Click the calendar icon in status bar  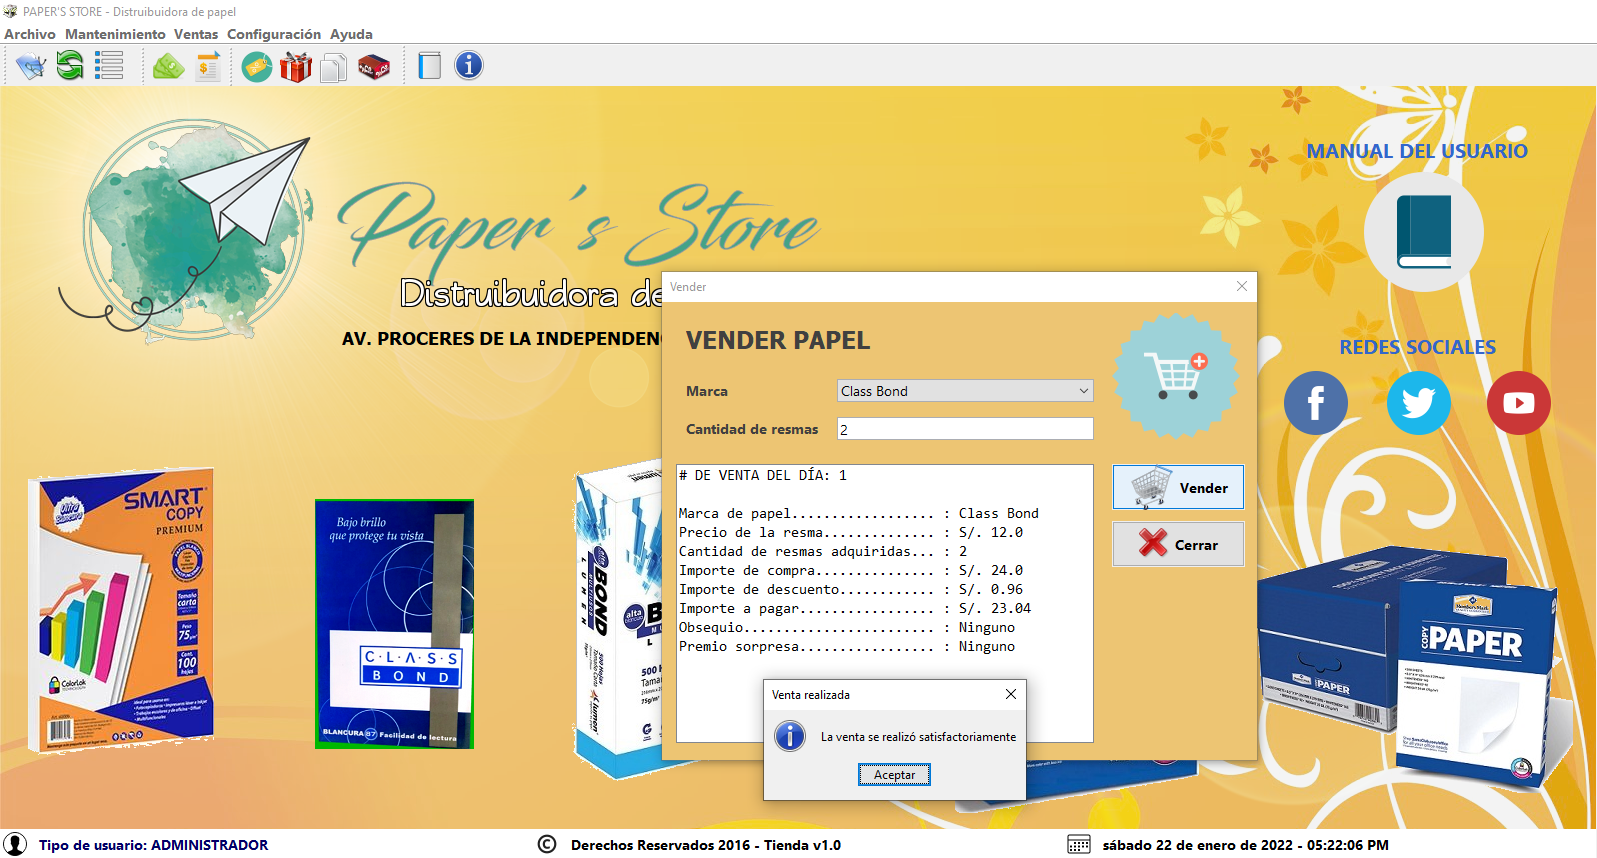(x=1079, y=845)
